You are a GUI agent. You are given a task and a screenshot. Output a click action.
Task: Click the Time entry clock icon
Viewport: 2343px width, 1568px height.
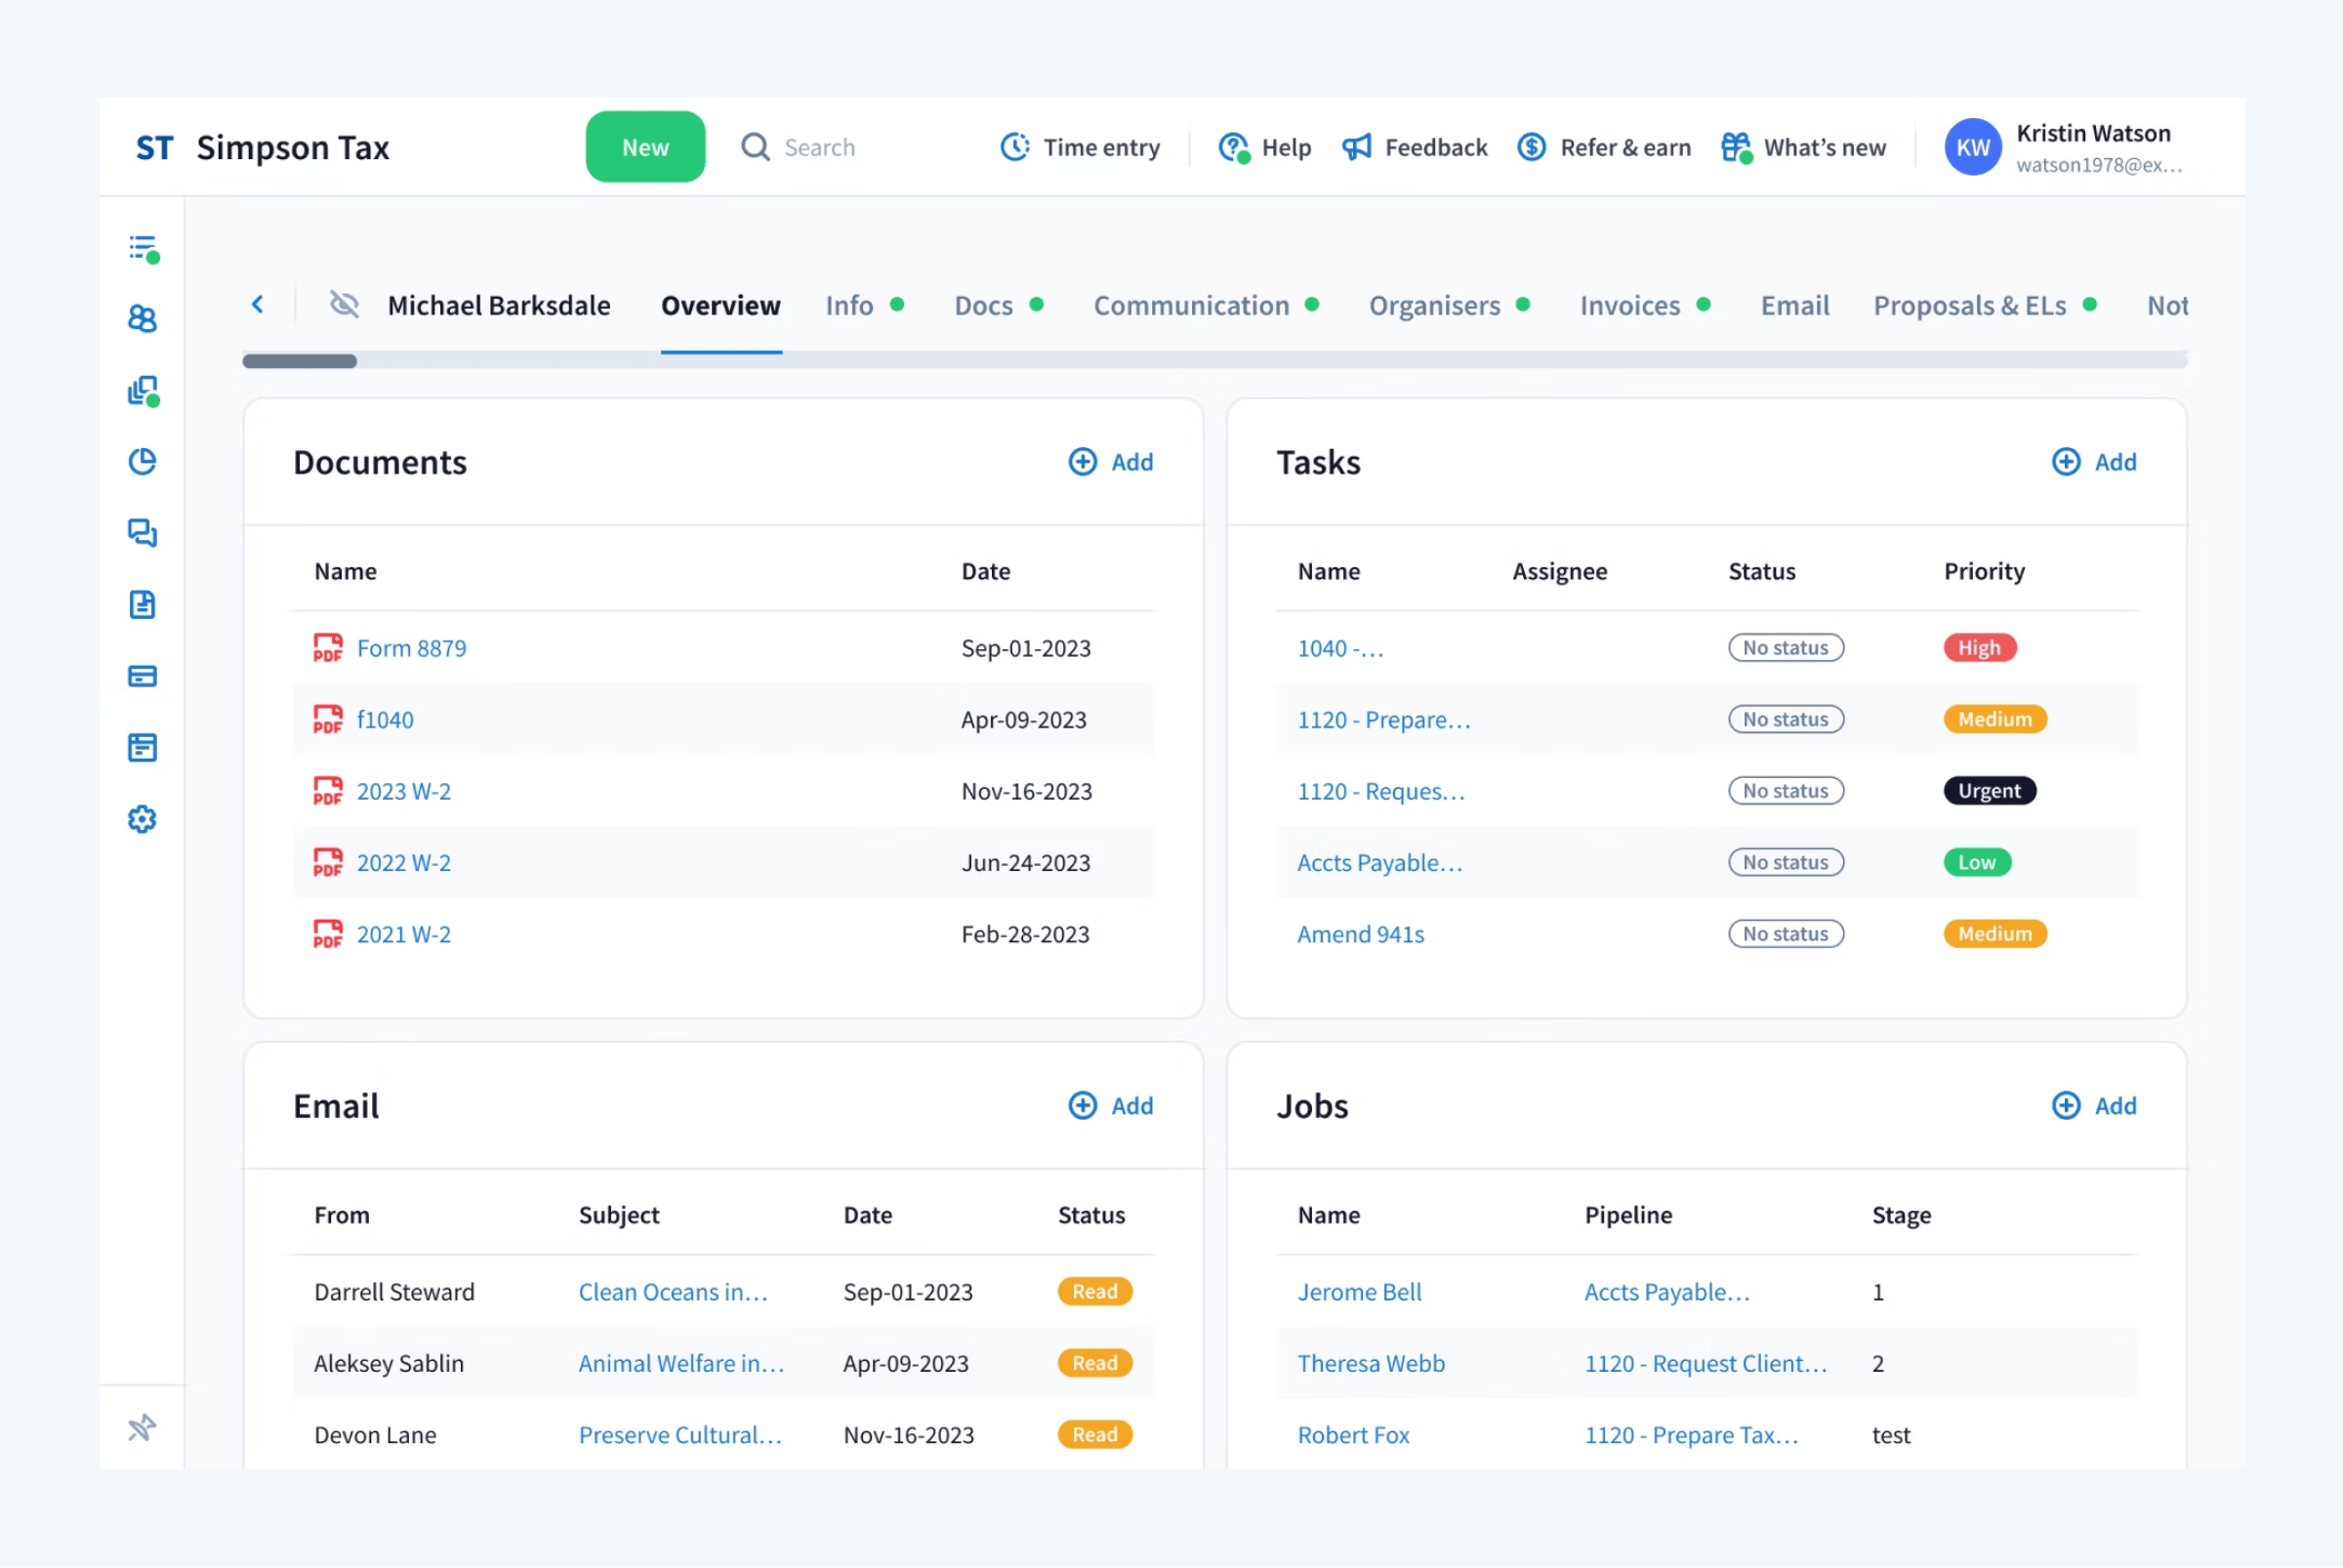pos(1015,147)
